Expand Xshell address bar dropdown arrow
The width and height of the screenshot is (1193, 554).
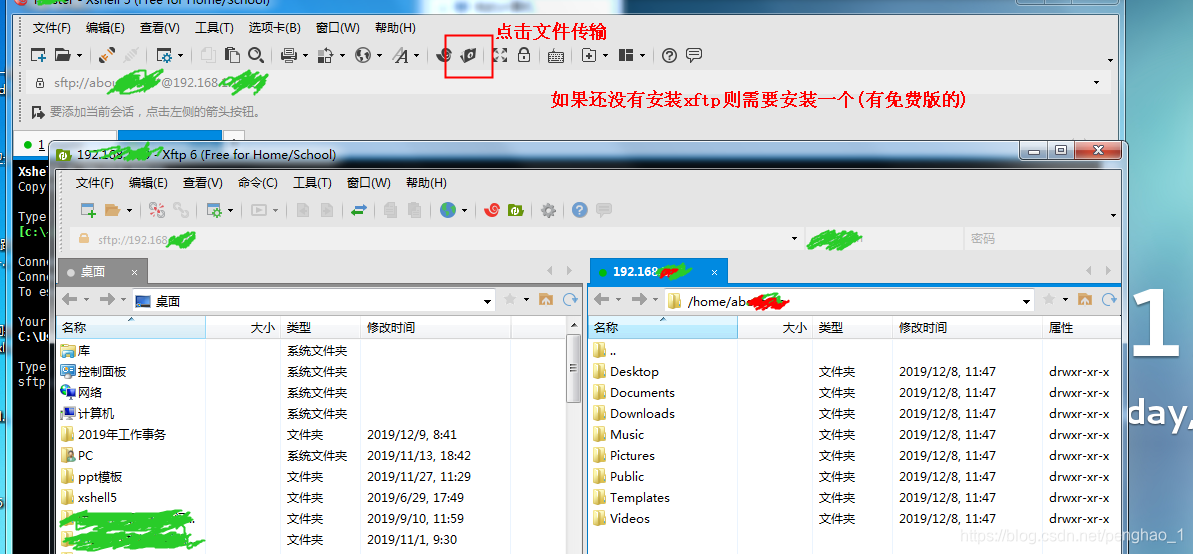pyautogui.click(x=1096, y=82)
